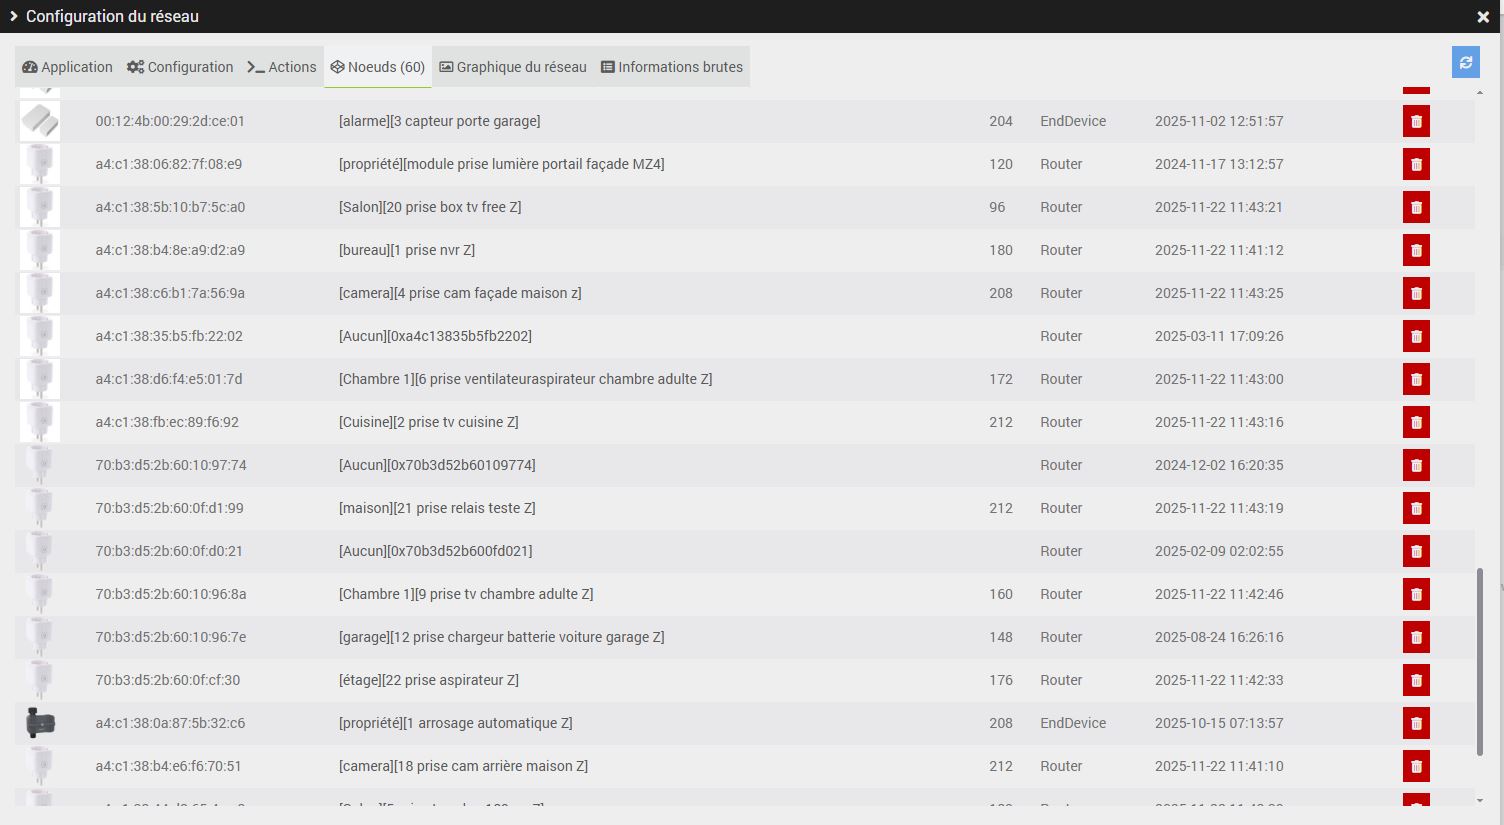
Task: Remove the Salon box tv free node
Action: point(1416,207)
